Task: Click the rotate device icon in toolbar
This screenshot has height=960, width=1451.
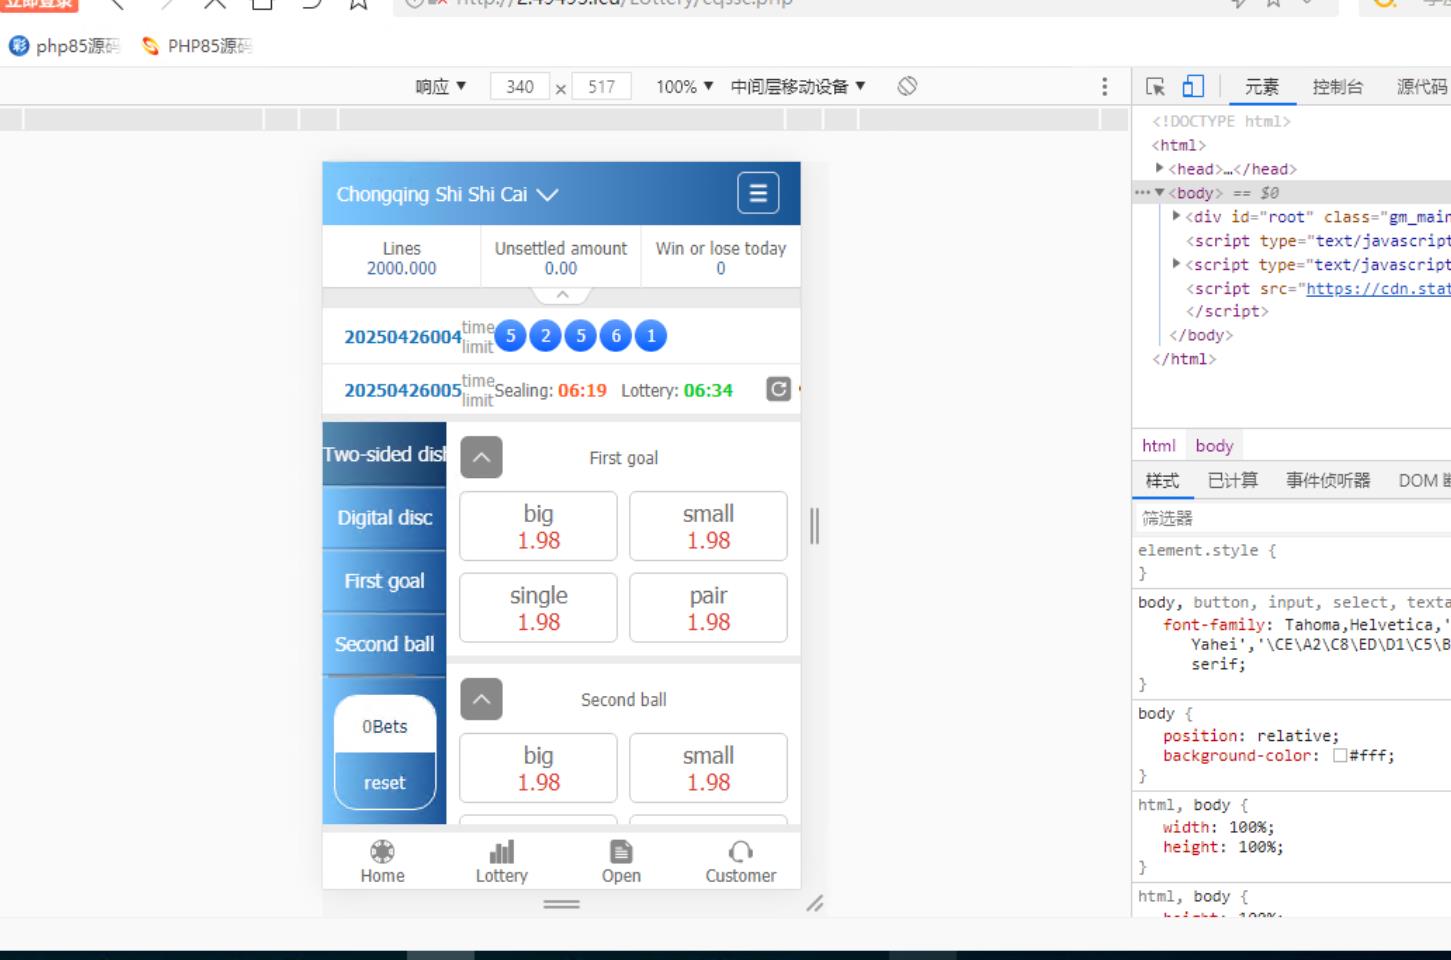Action: tap(907, 86)
